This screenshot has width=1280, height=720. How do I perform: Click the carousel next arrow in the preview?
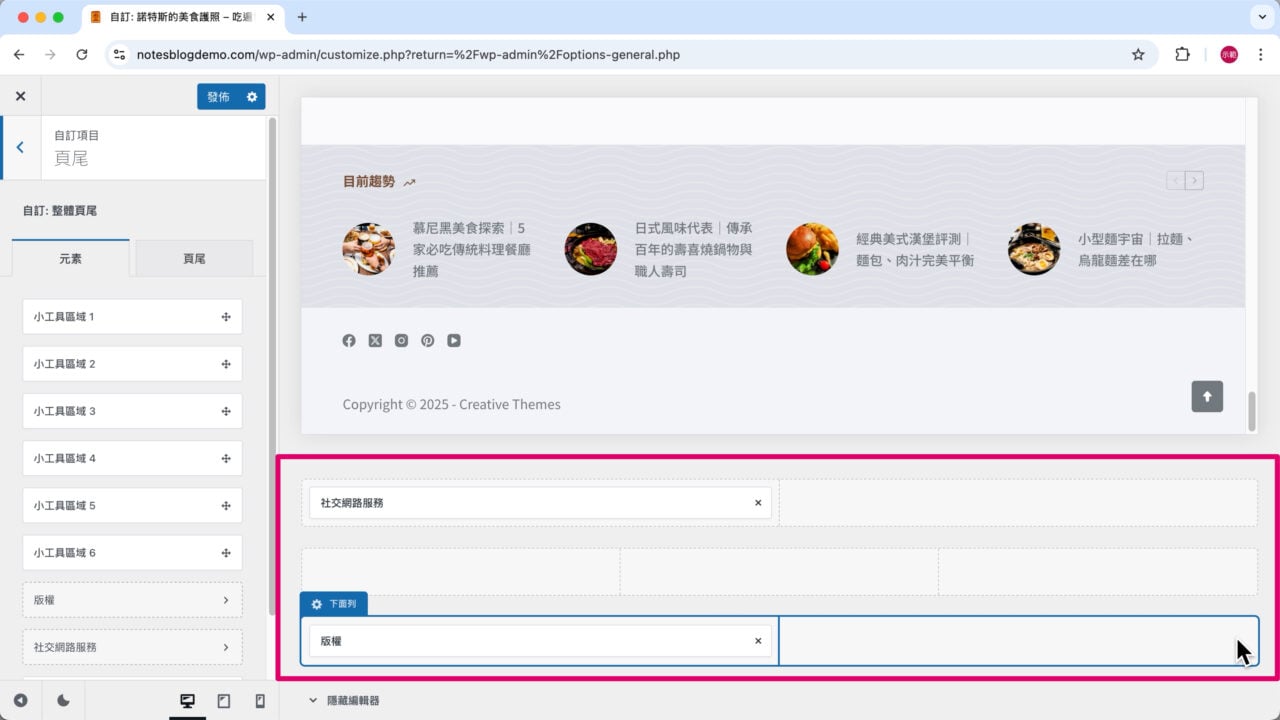(1194, 180)
